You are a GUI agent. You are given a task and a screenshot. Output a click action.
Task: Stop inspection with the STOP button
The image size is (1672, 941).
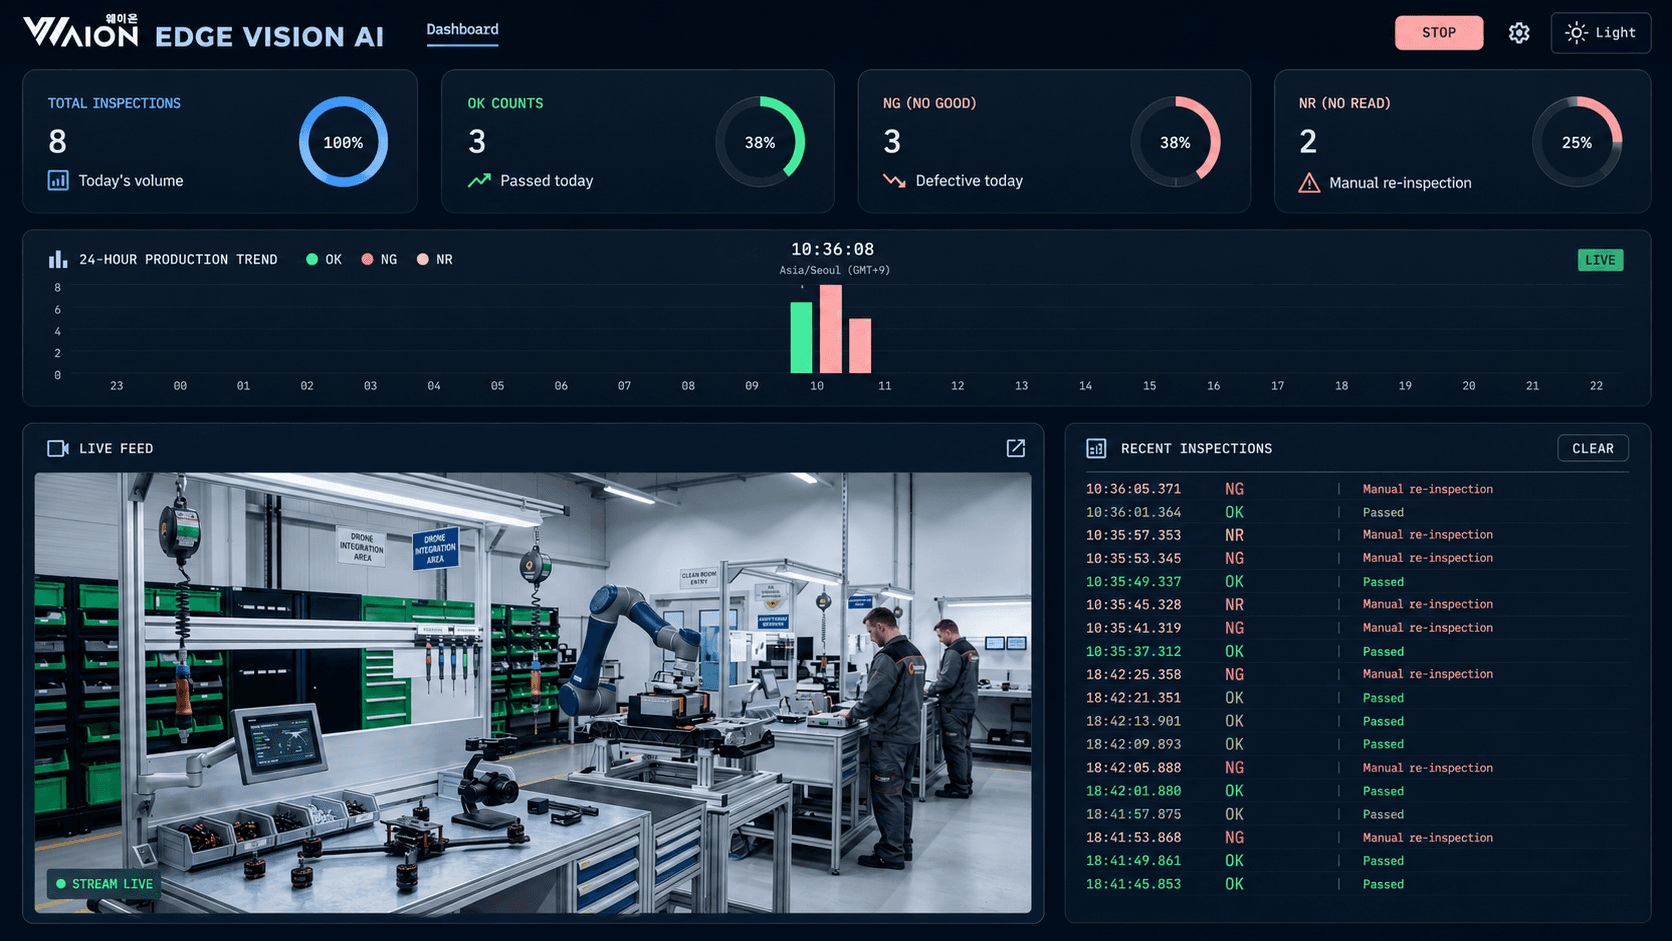1439,33
